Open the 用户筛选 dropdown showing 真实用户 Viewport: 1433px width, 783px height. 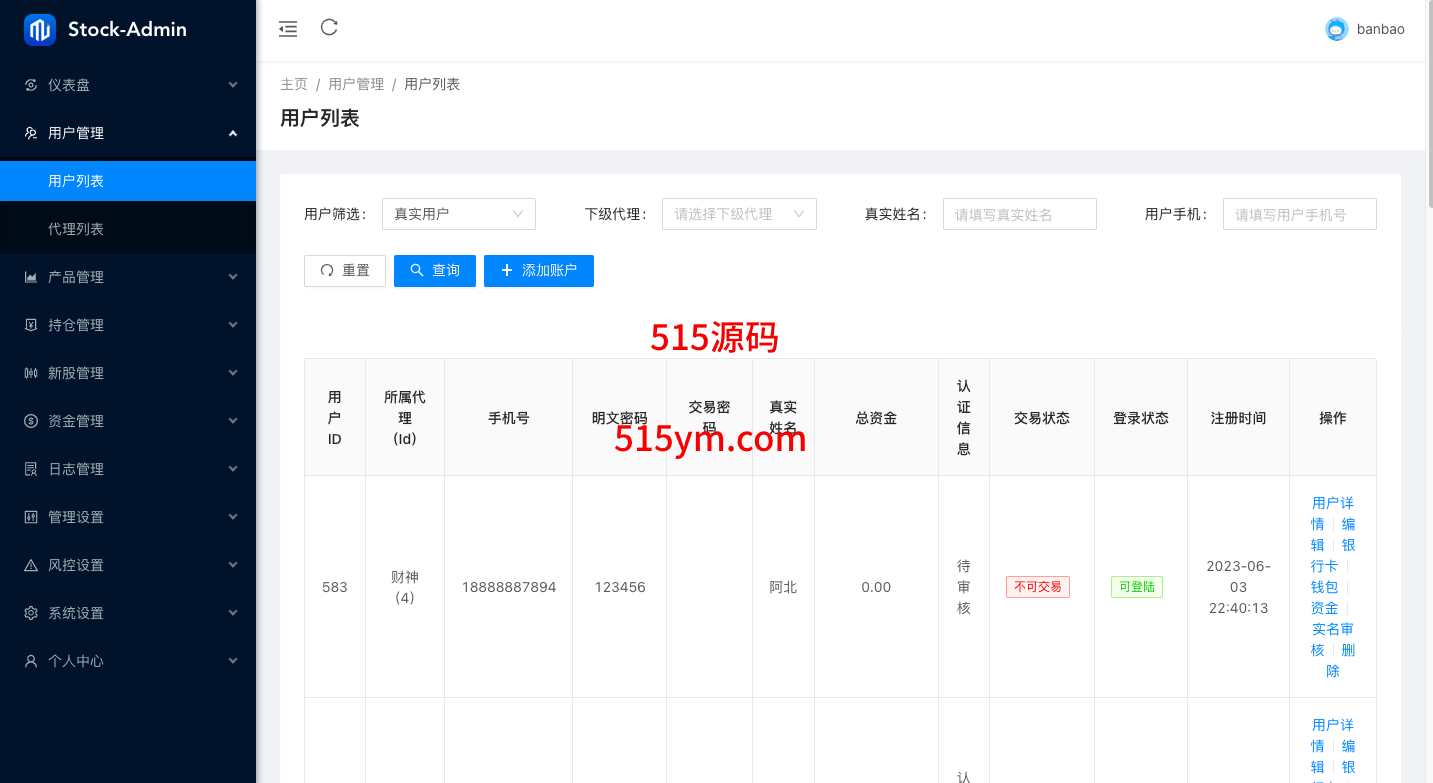458,214
